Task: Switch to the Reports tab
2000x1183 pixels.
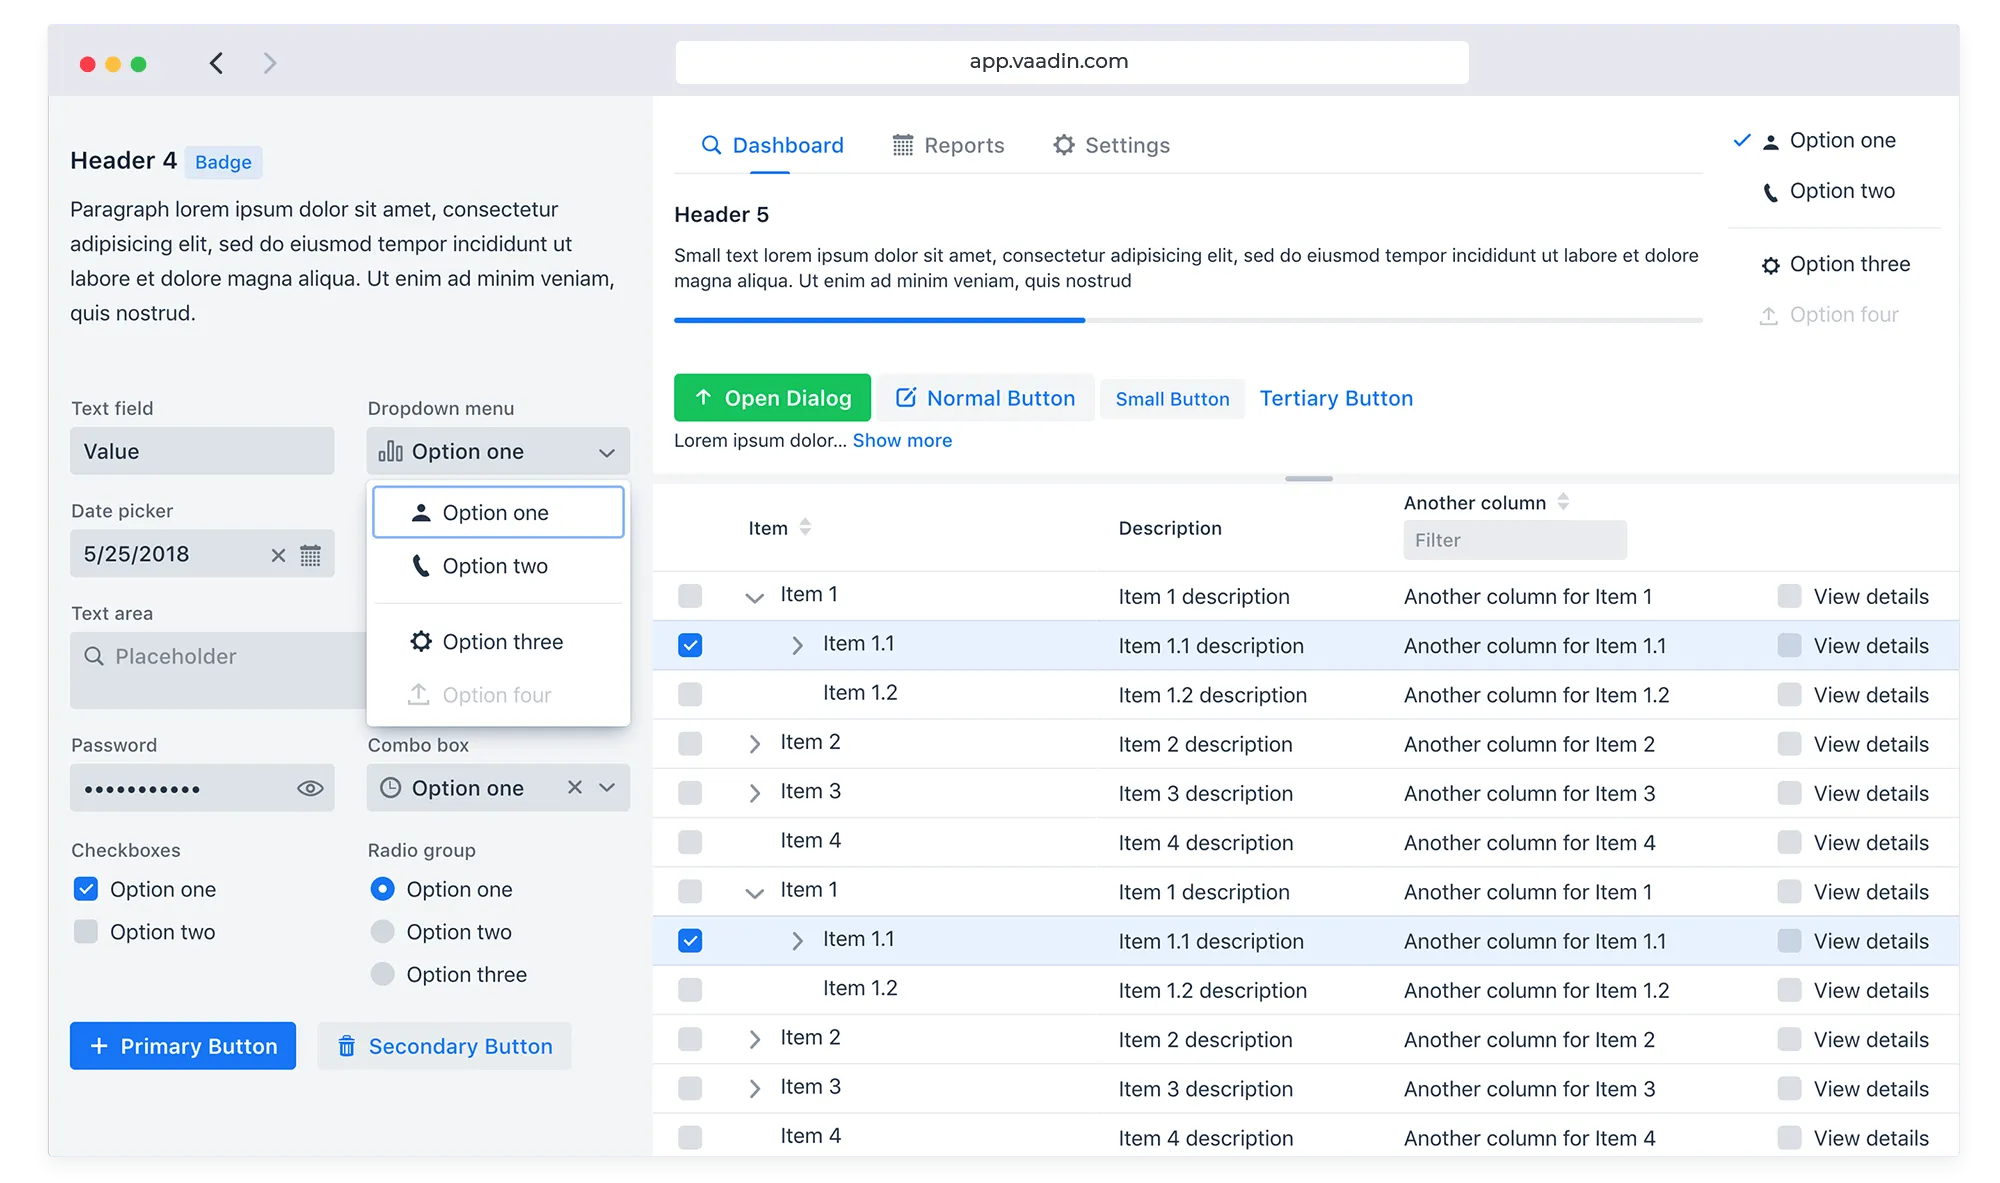Action: tap(946, 145)
